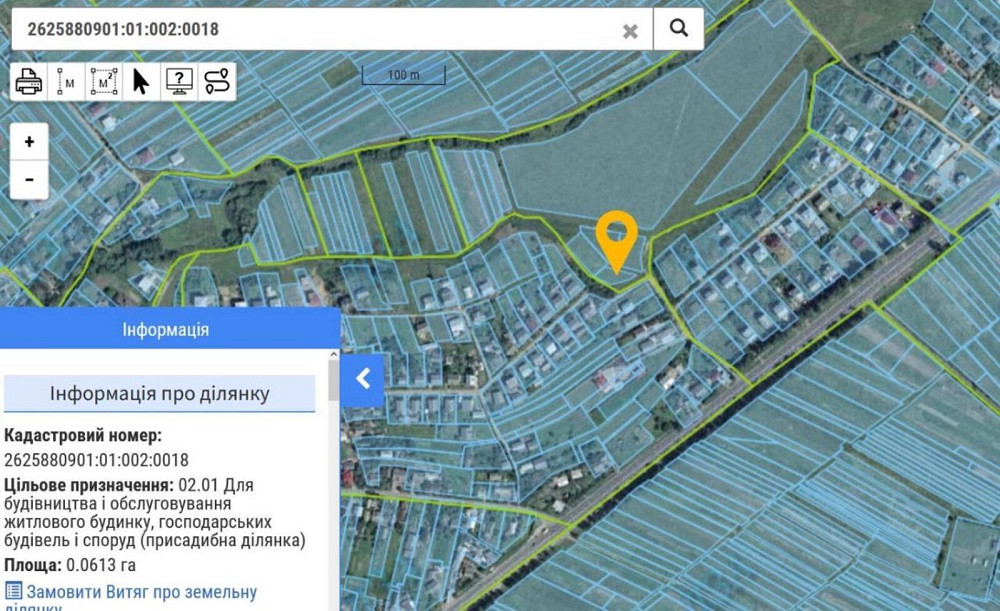Activate the arrow pointer tool
This screenshot has width=1000, height=611.
141,82
